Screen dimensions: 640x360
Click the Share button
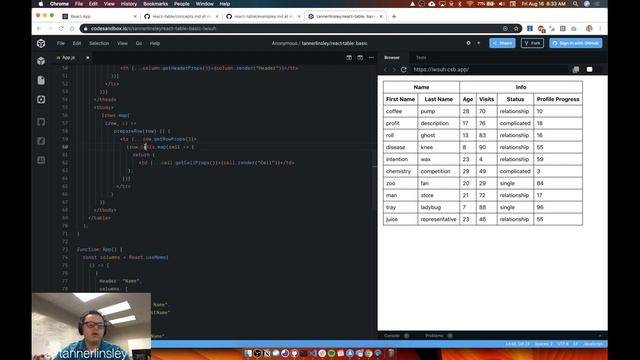click(x=502, y=43)
